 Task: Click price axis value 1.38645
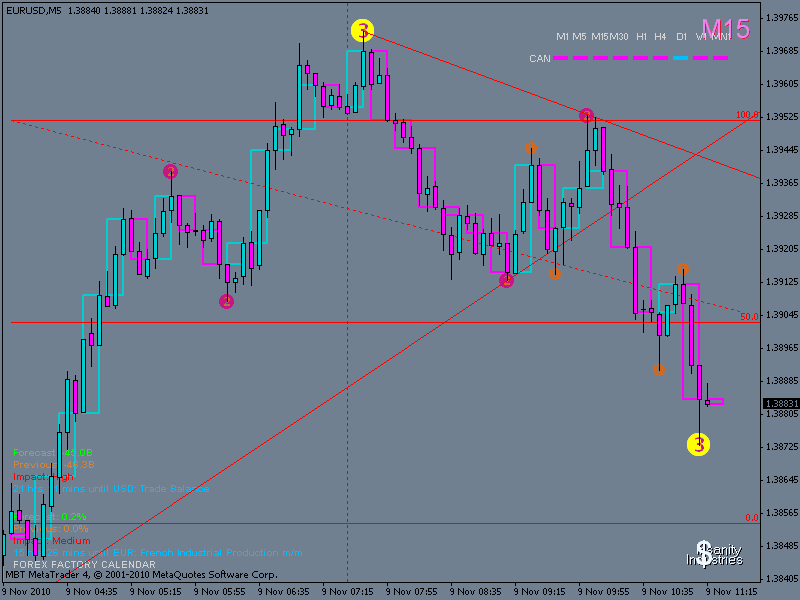point(782,480)
